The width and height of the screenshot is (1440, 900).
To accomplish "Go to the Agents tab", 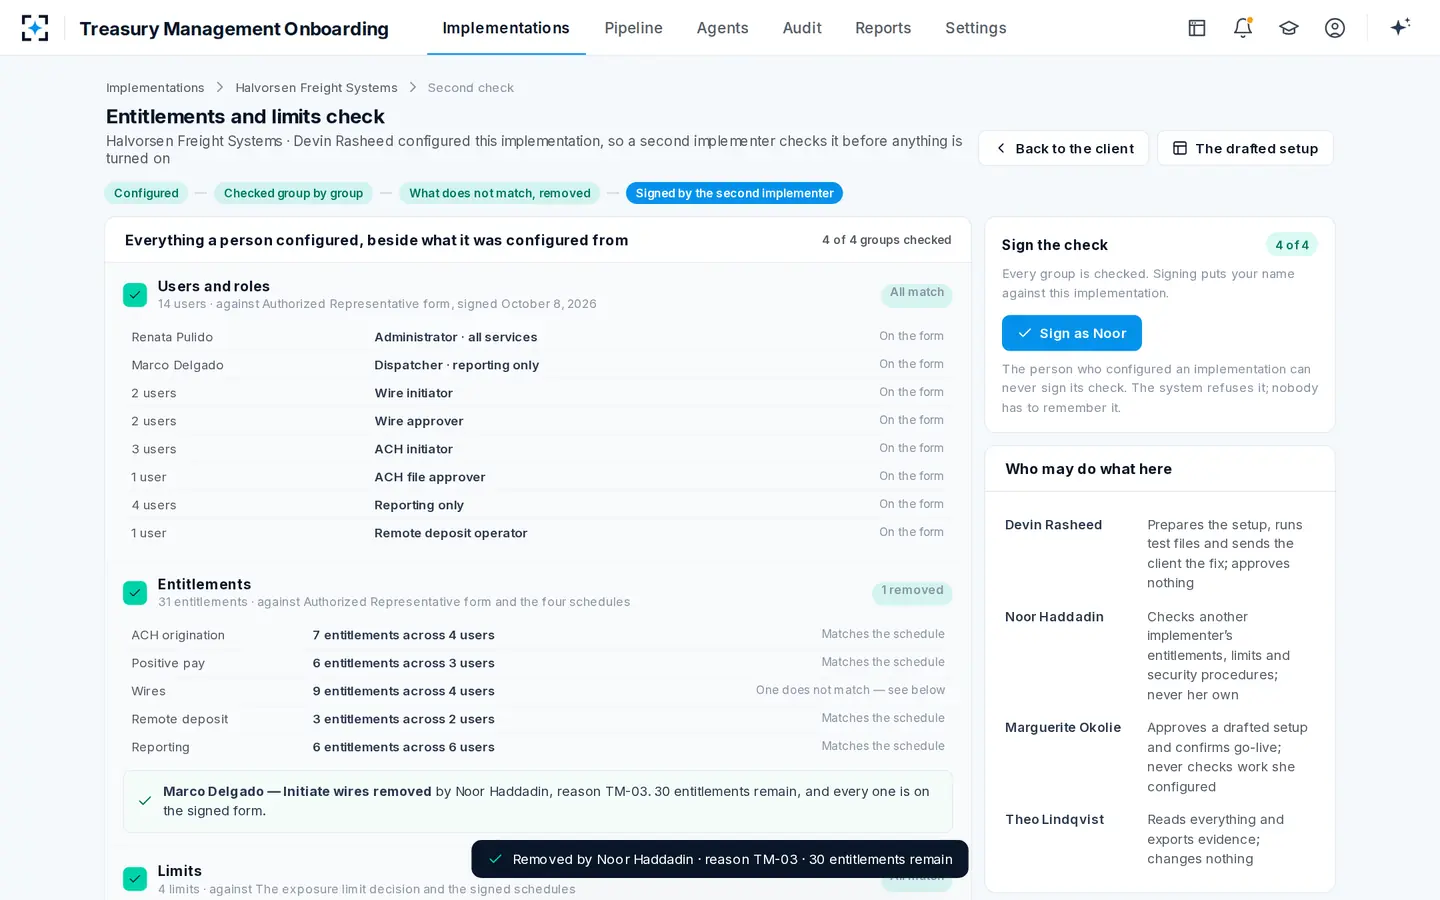I will point(723,28).
